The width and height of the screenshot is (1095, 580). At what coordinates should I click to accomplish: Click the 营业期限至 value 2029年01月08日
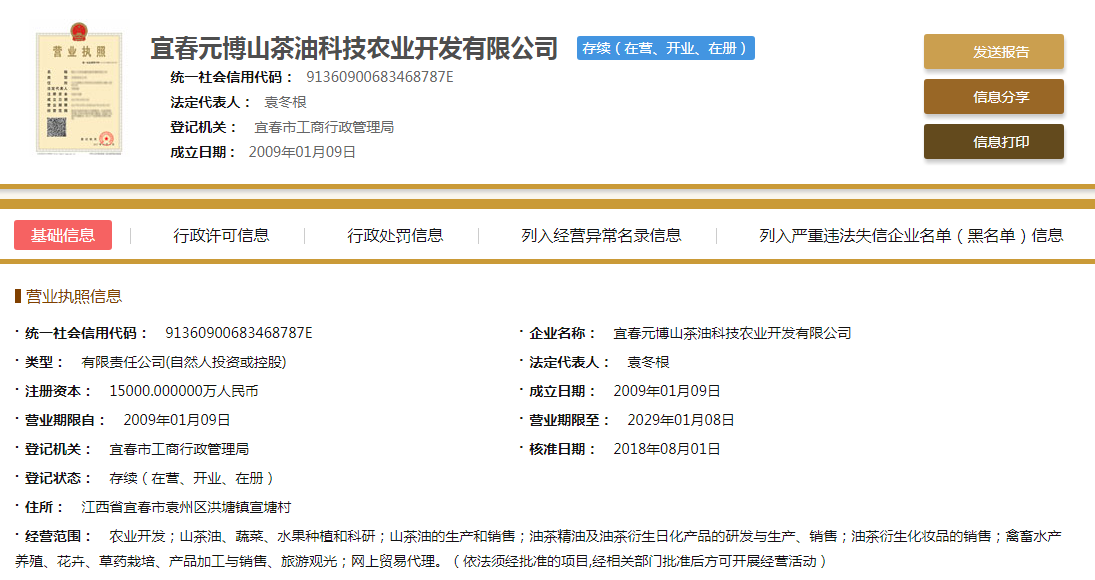[680, 420]
